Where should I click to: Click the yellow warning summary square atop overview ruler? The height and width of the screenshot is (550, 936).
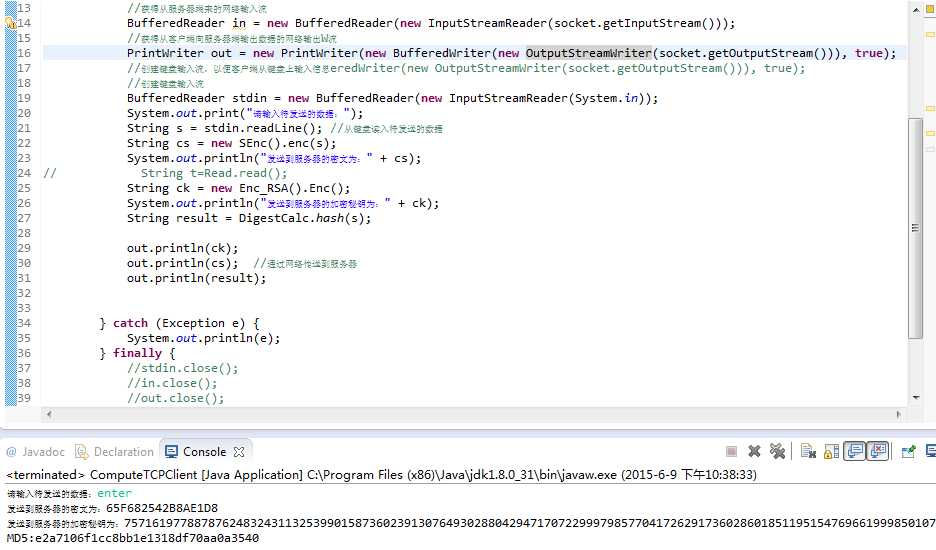930,9
